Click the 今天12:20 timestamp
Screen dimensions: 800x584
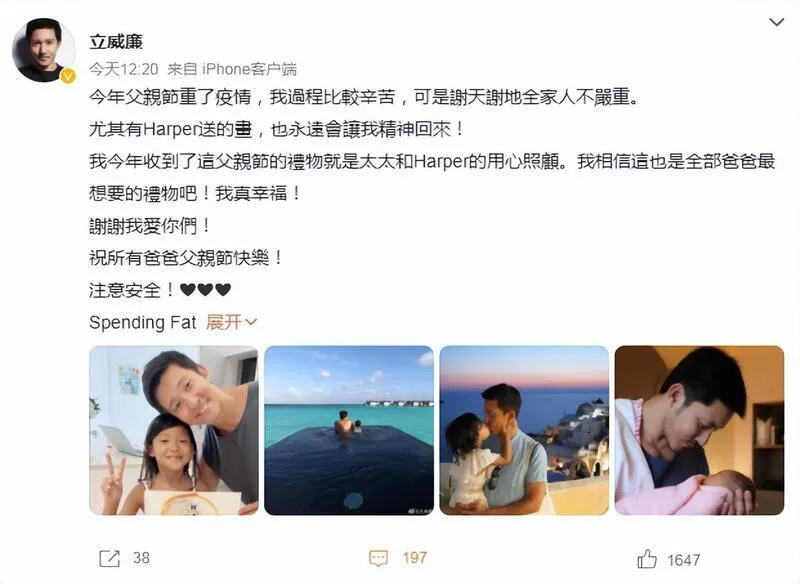click(123, 69)
